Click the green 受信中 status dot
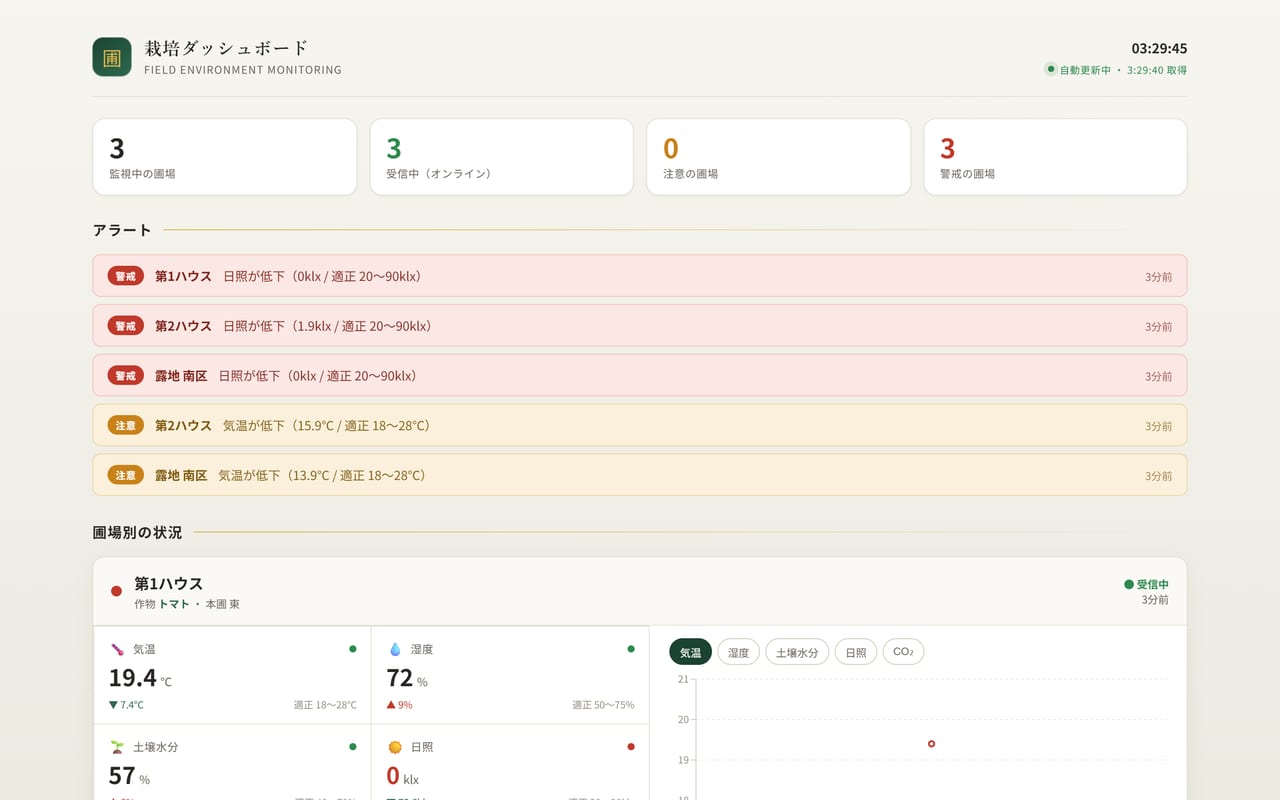This screenshot has height=800, width=1280. pyautogui.click(x=1129, y=584)
